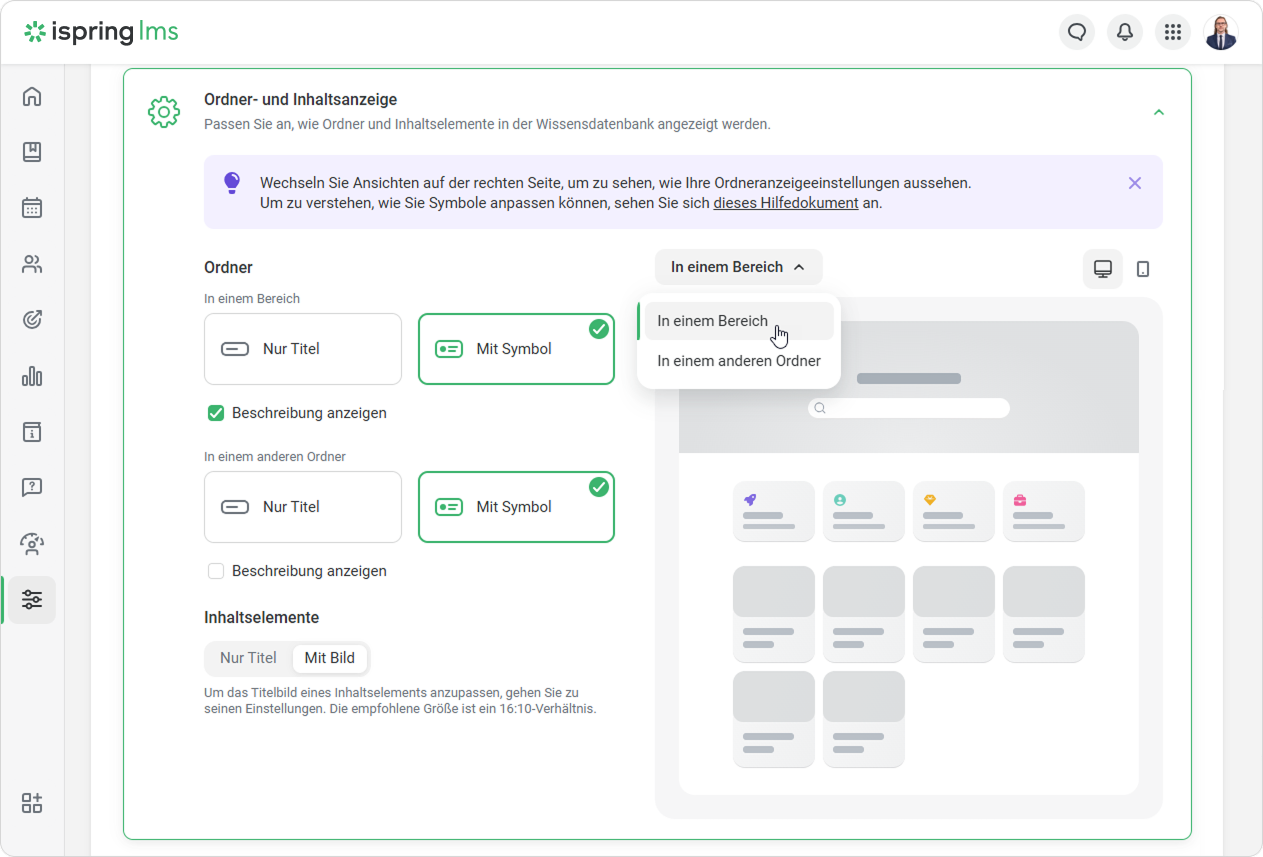
Task: Choose 'In einem Bereich' in dropdown menu
Action: pos(739,321)
